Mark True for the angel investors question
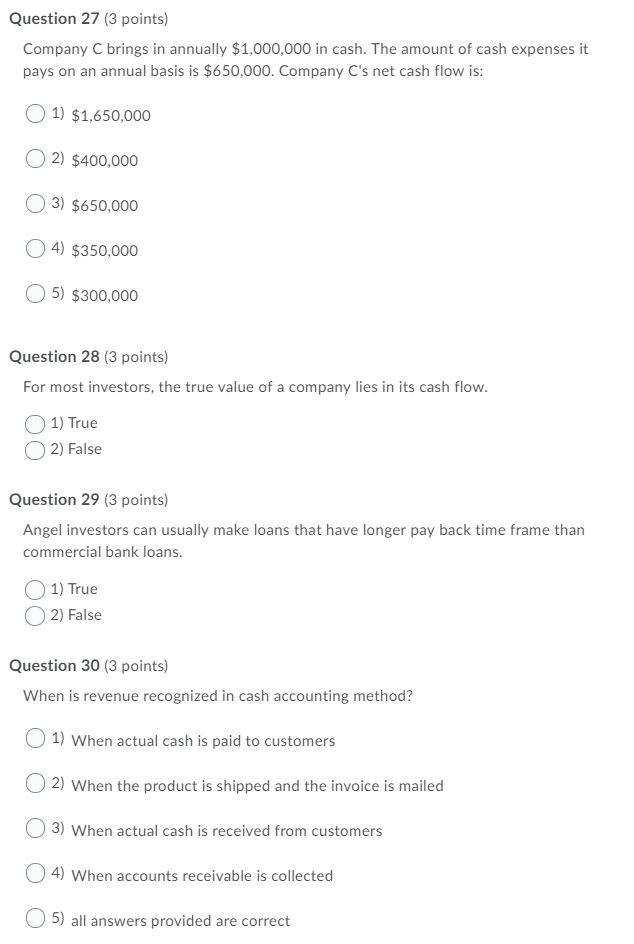Image resolution: width=634 pixels, height=944 pixels. click(x=33, y=588)
